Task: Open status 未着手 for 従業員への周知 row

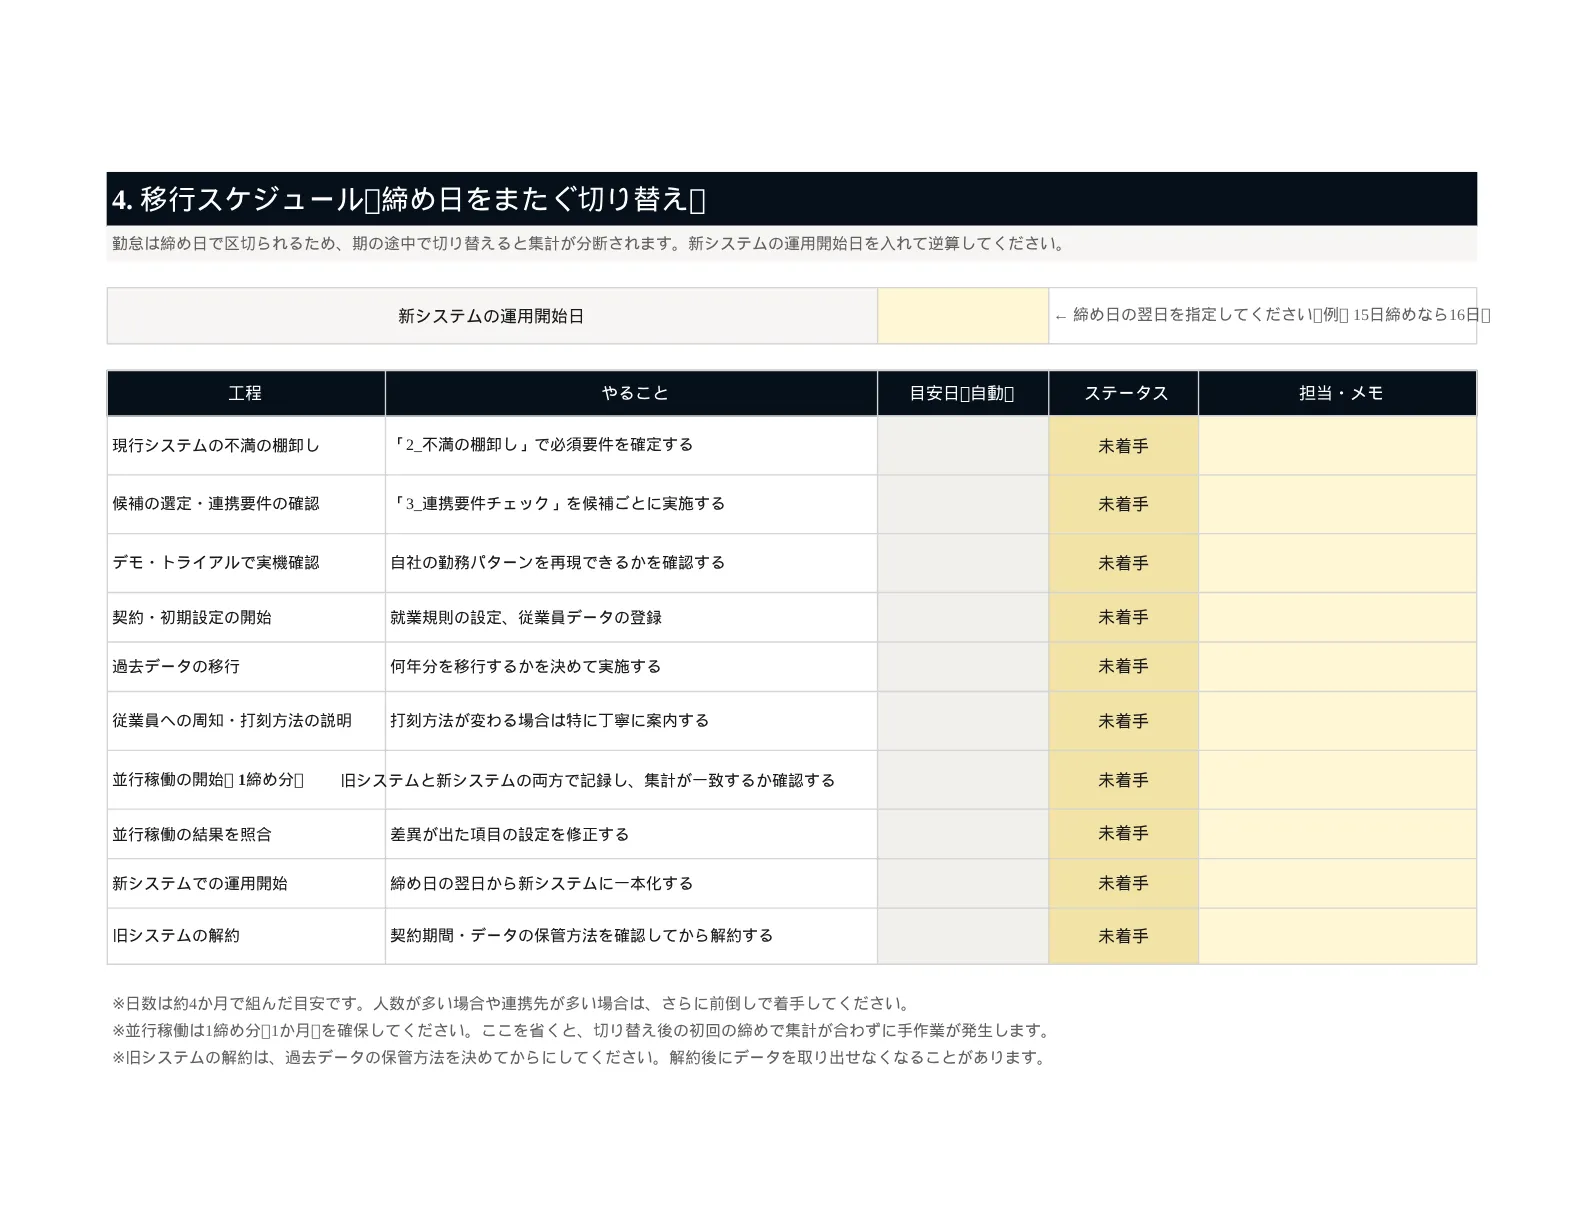Action: point(1124,721)
